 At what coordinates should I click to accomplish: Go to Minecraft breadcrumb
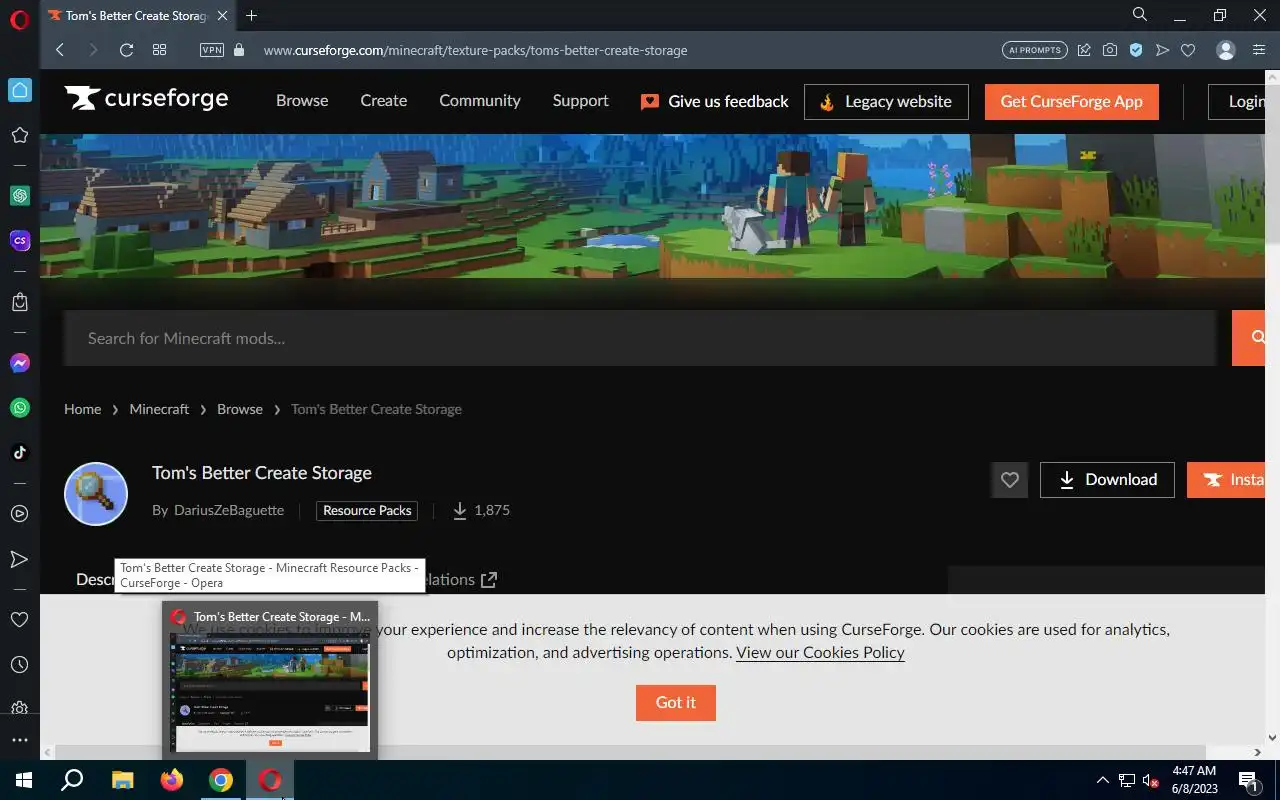pos(159,409)
